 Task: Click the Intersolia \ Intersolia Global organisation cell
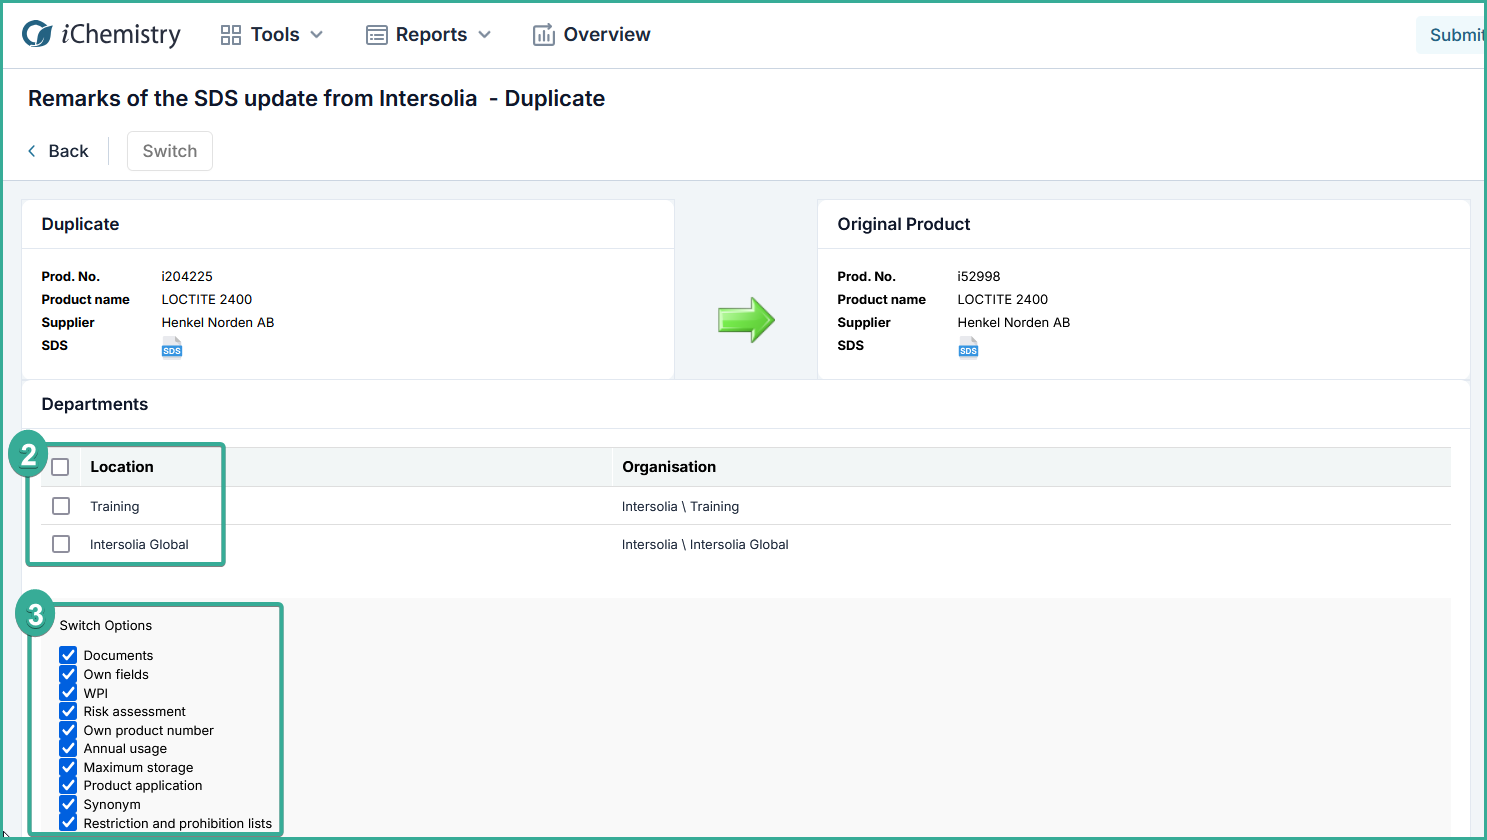coord(705,544)
